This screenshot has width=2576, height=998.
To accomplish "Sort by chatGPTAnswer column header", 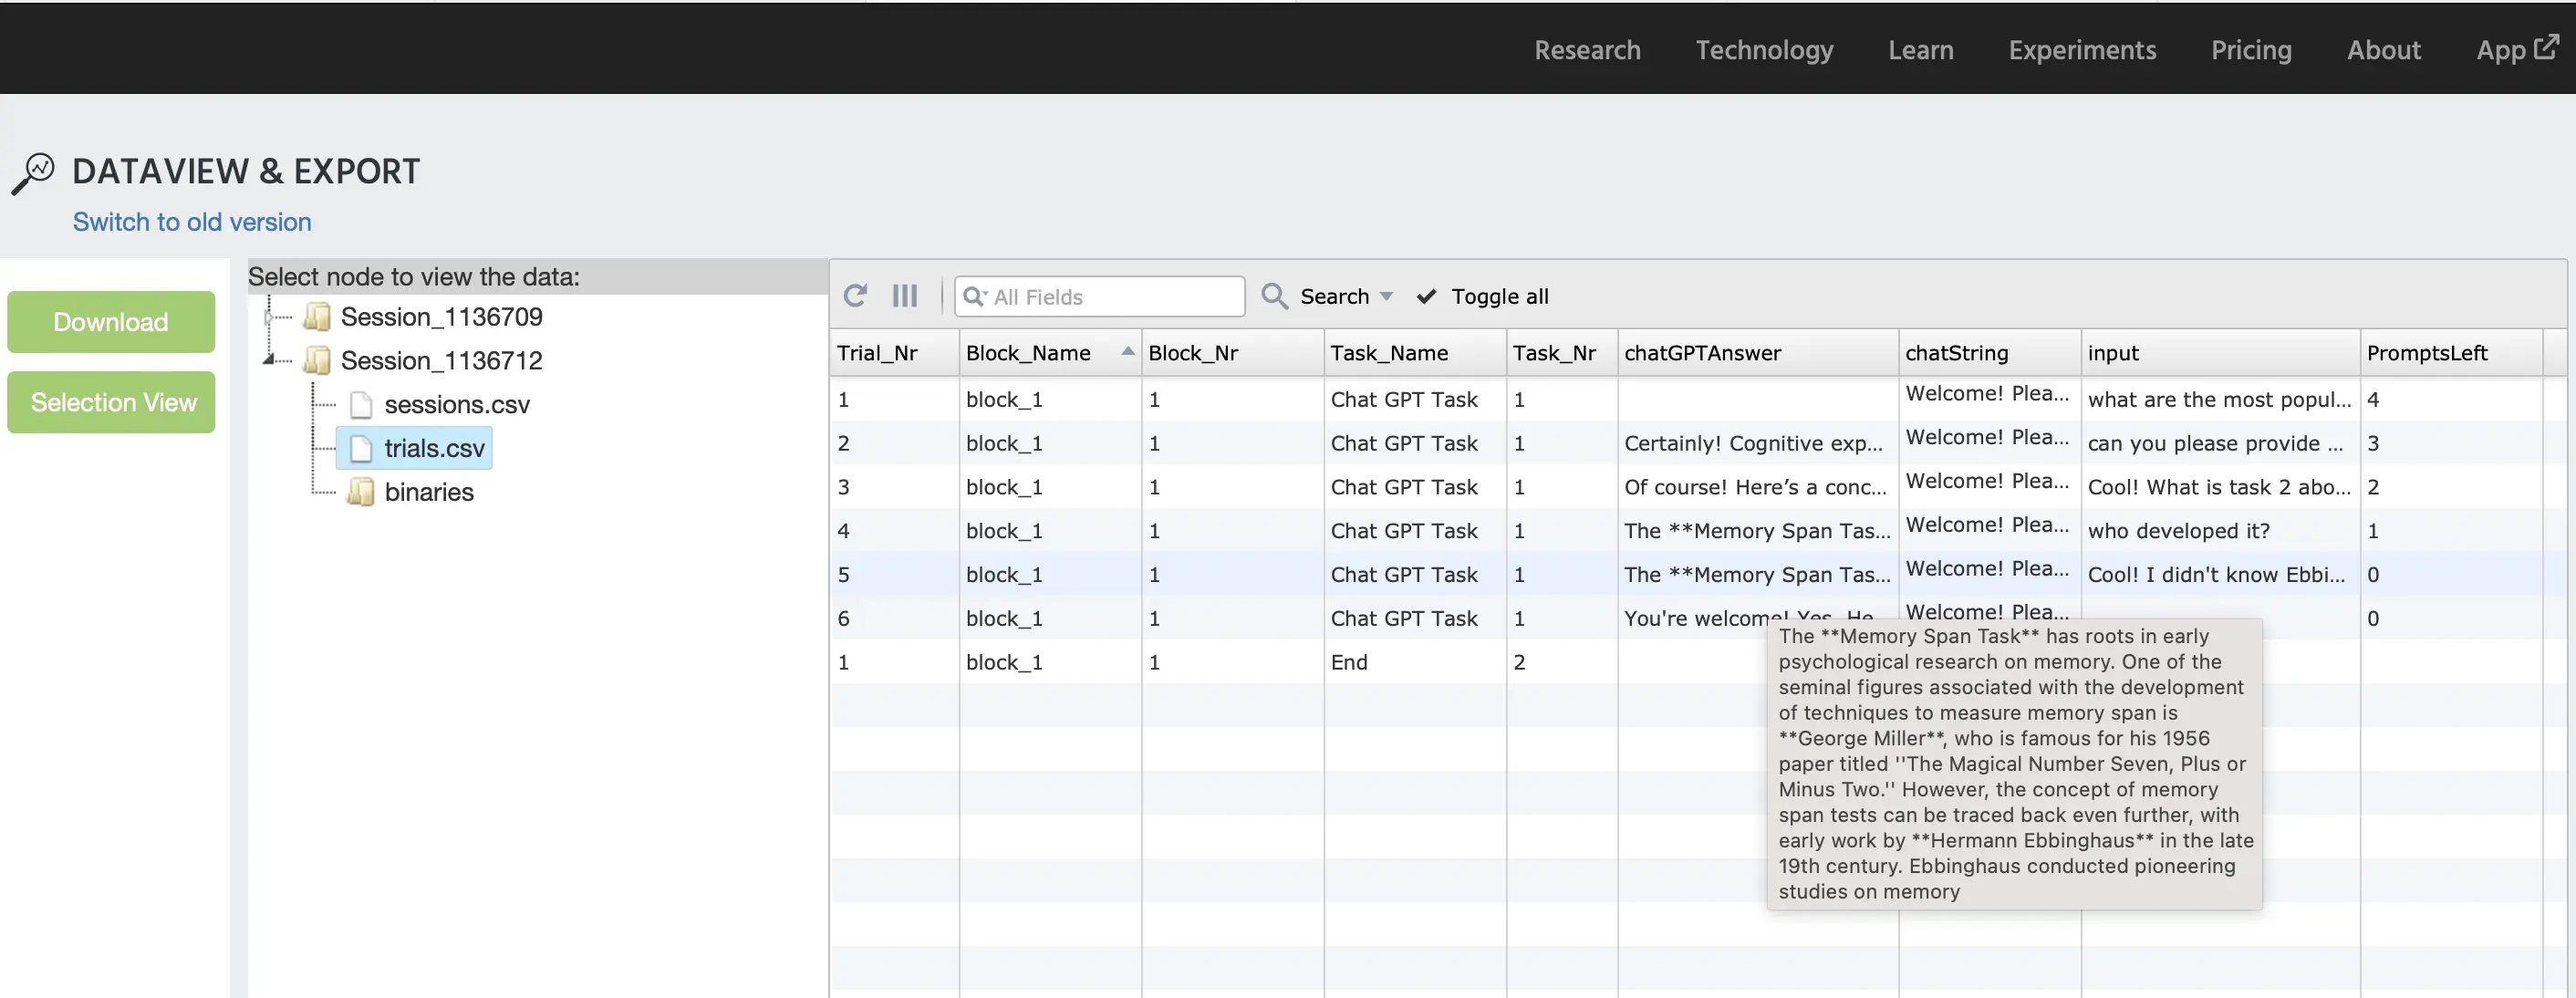I will tap(1758, 353).
